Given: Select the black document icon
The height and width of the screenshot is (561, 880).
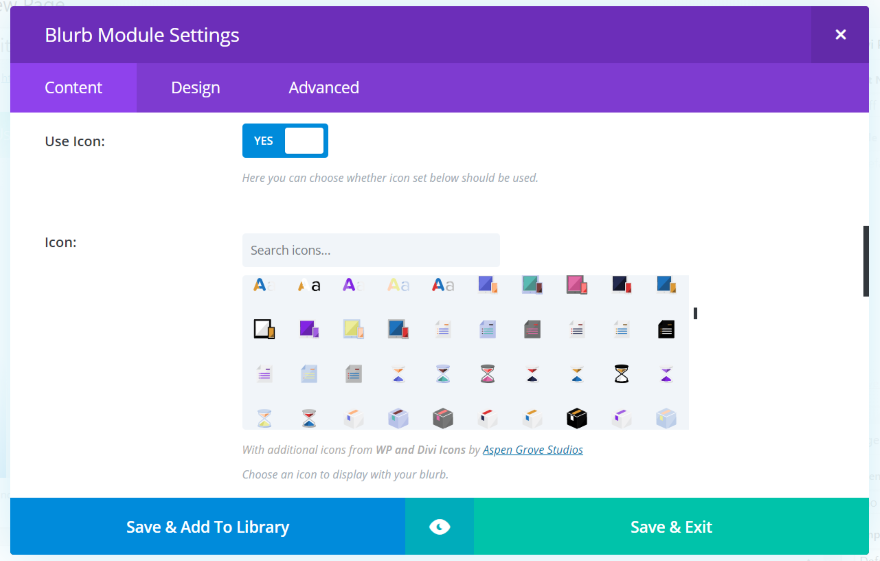Looking at the screenshot, I should point(666,328).
